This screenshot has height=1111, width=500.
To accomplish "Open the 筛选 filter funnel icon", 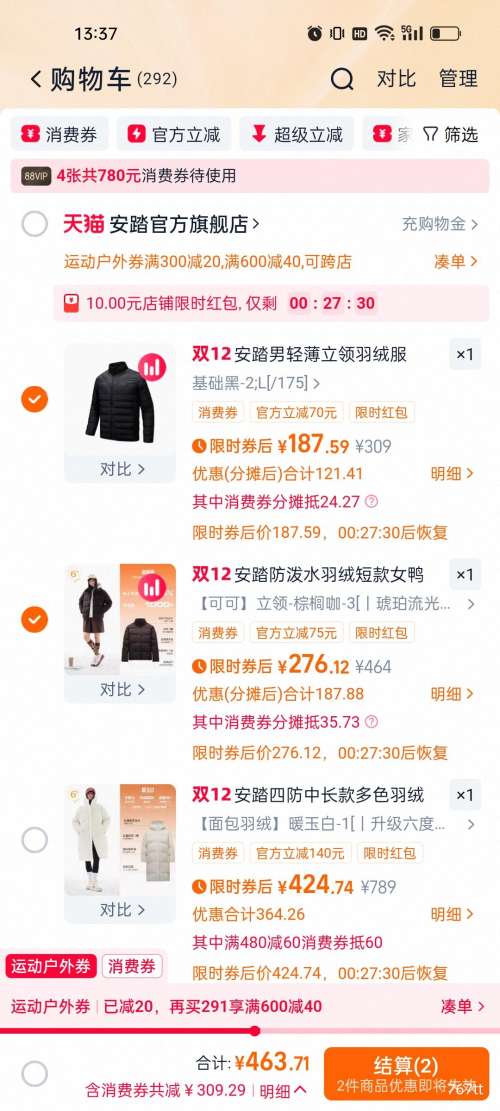I will click(x=430, y=135).
